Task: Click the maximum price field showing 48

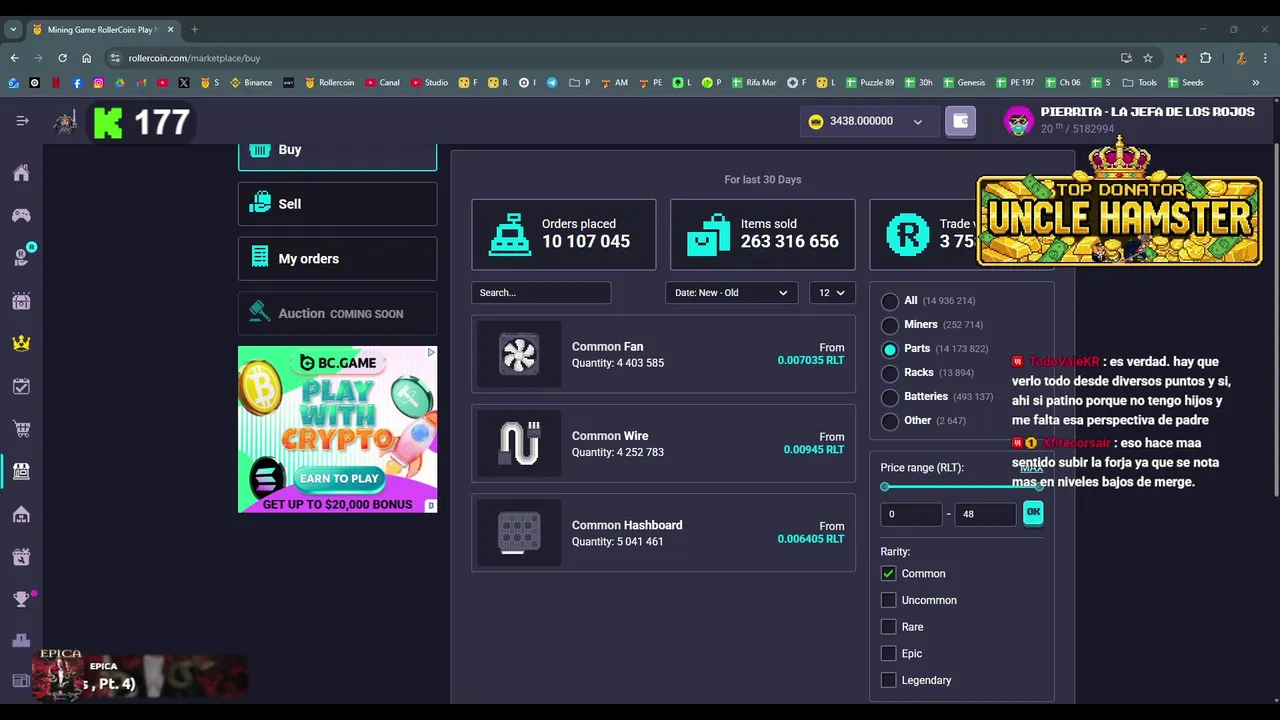Action: coord(986,514)
